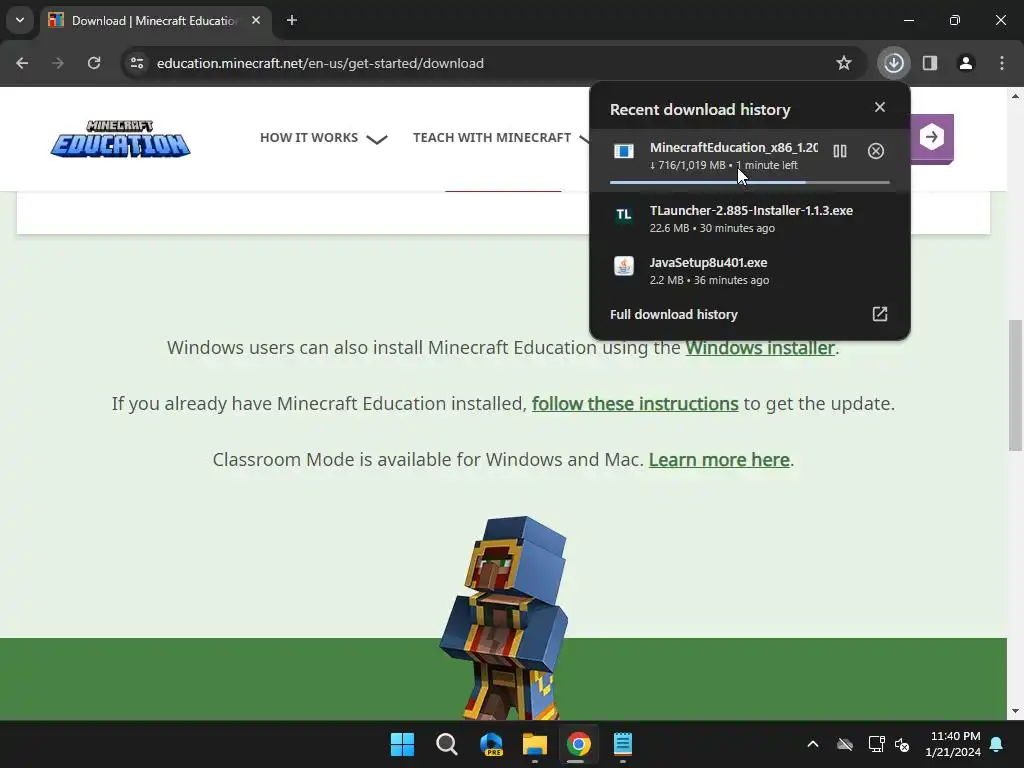Click the MinecraftEducation file icon in downloads
The height and width of the screenshot is (768, 1024).
coord(624,152)
